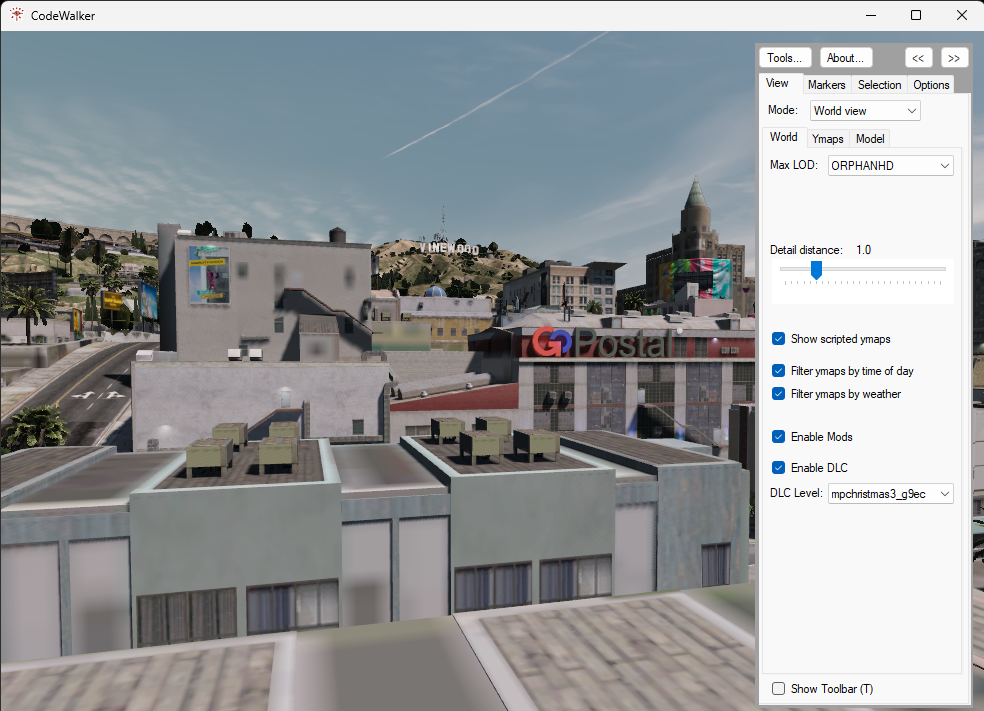Viewport: 984px width, 711px height.
Task: Close the CodeWalker window
Action: (961, 15)
